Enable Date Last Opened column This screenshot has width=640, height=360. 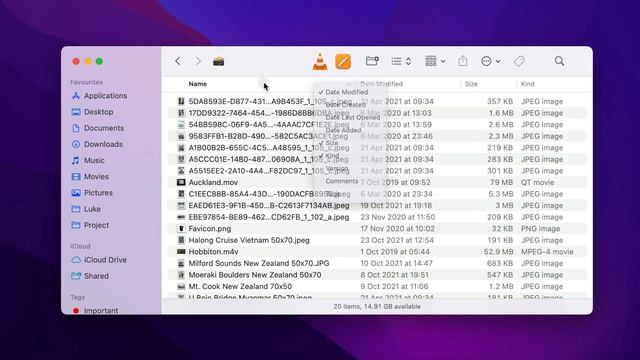[353, 118]
